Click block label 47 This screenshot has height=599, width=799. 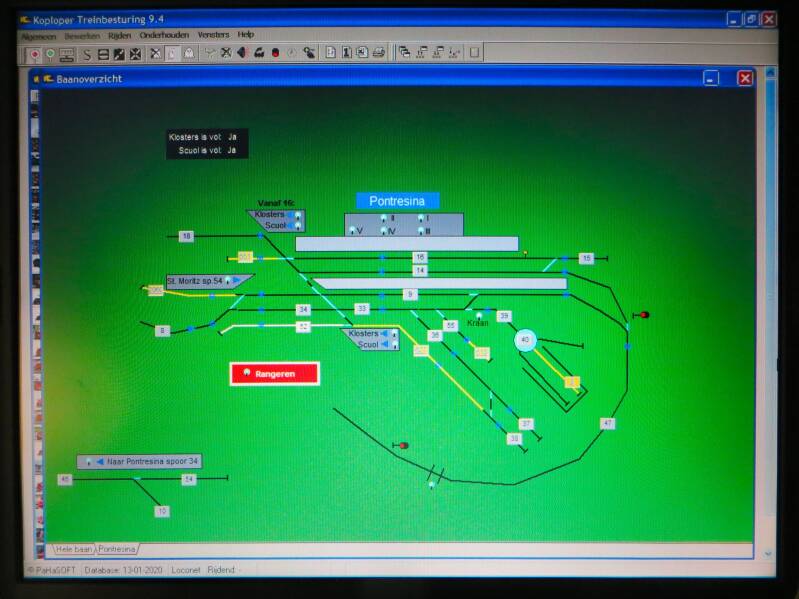coord(607,423)
